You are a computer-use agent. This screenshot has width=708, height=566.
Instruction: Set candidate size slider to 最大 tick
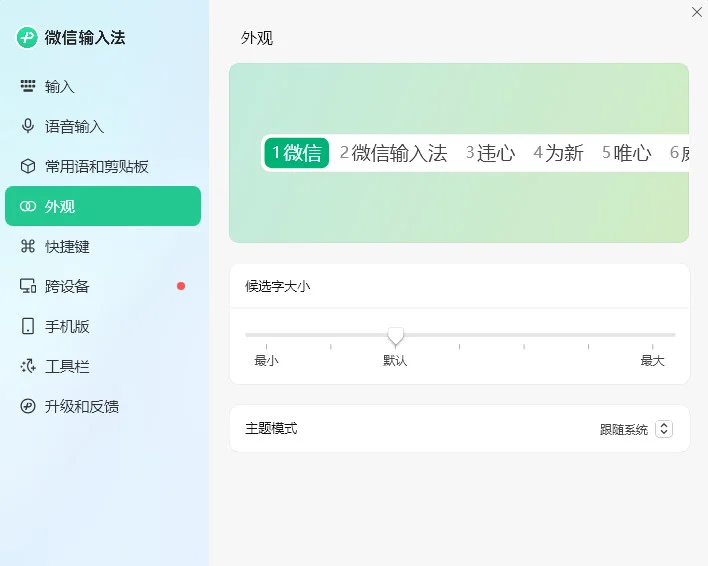tap(652, 346)
